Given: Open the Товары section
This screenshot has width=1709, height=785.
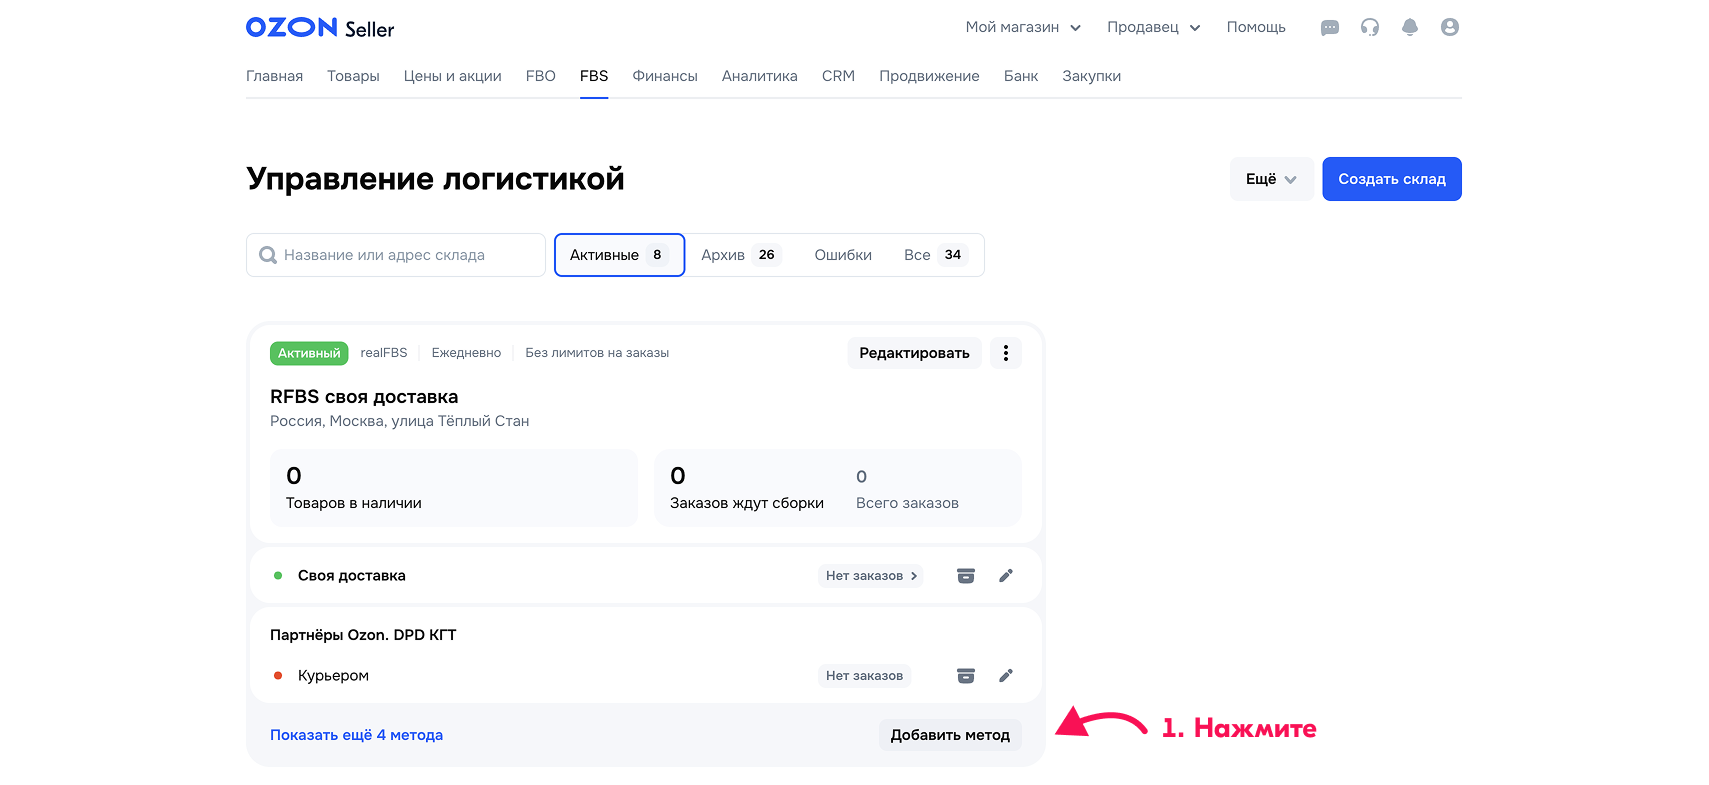Looking at the screenshot, I should click(x=353, y=76).
